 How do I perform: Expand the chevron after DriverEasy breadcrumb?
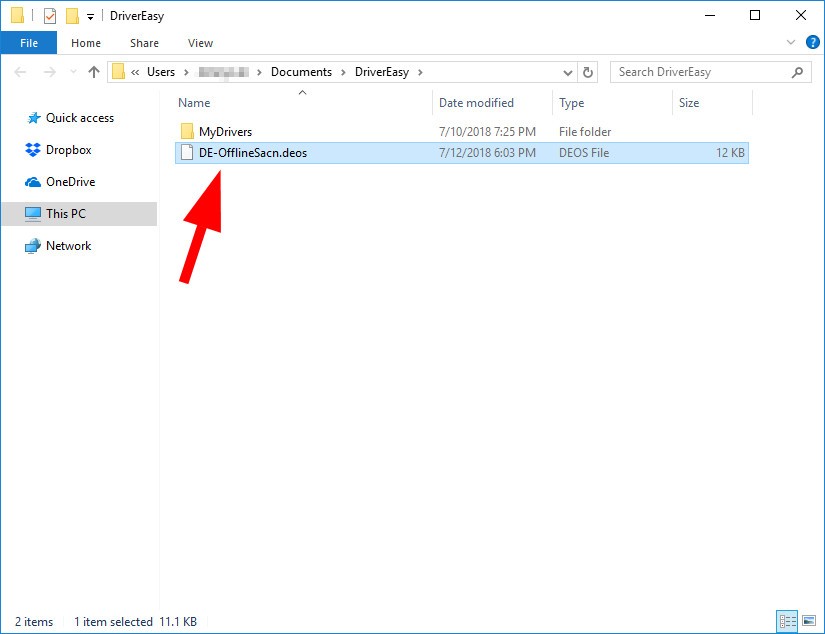[x=420, y=73]
